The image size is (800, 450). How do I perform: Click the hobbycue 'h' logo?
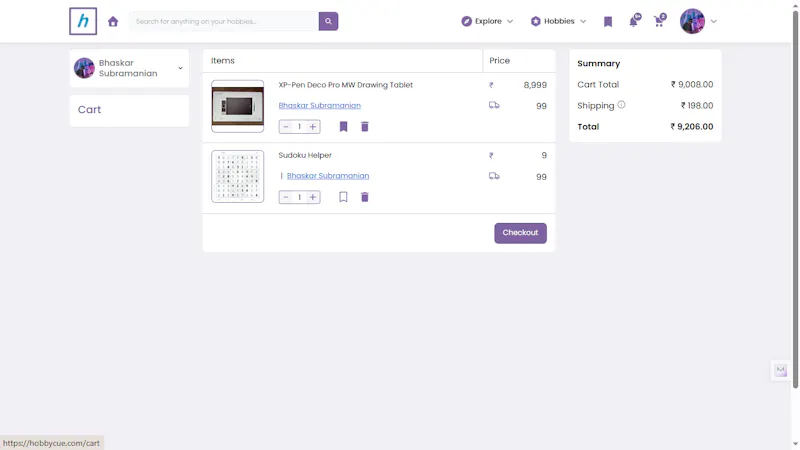(83, 21)
